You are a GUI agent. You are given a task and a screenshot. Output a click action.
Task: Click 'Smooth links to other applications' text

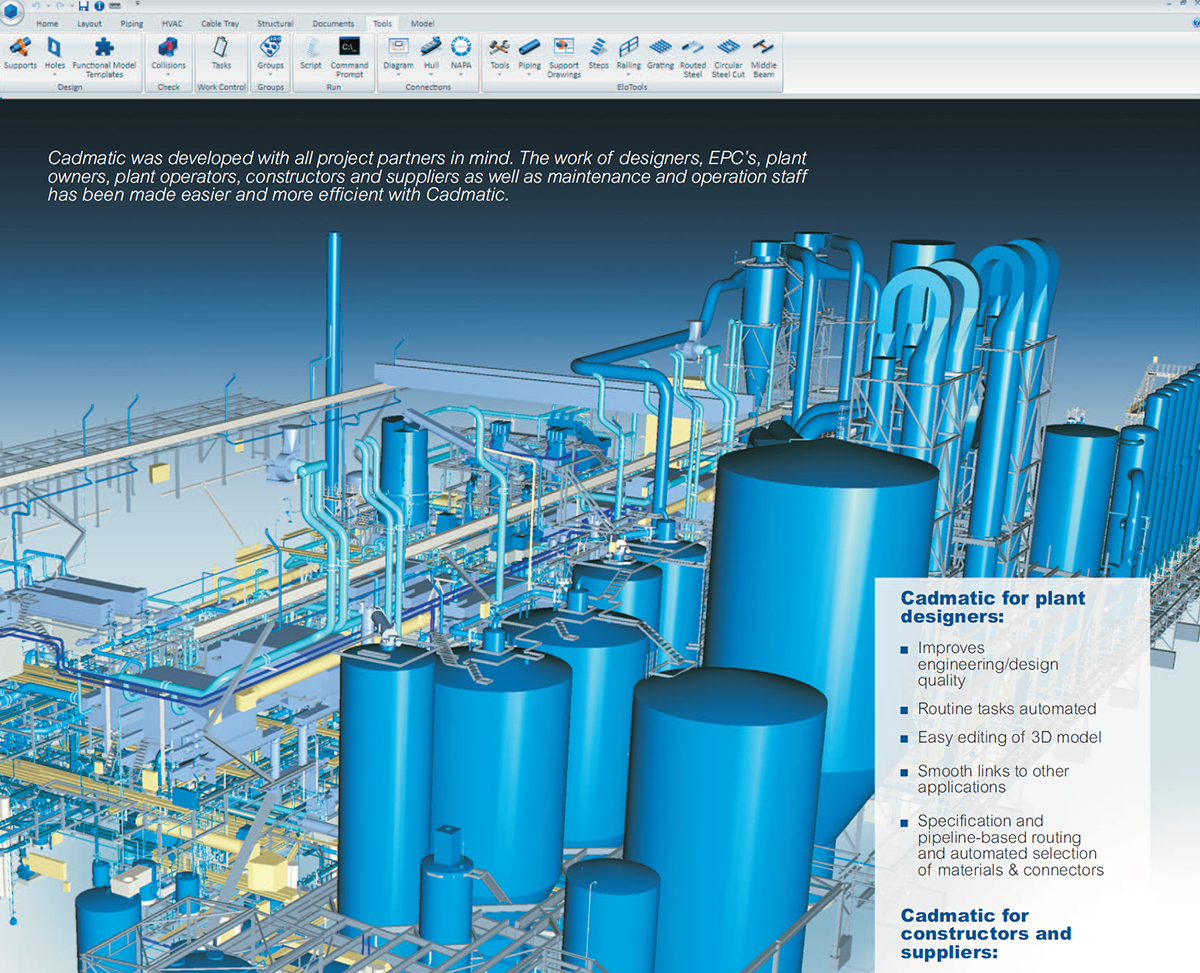tap(993, 779)
